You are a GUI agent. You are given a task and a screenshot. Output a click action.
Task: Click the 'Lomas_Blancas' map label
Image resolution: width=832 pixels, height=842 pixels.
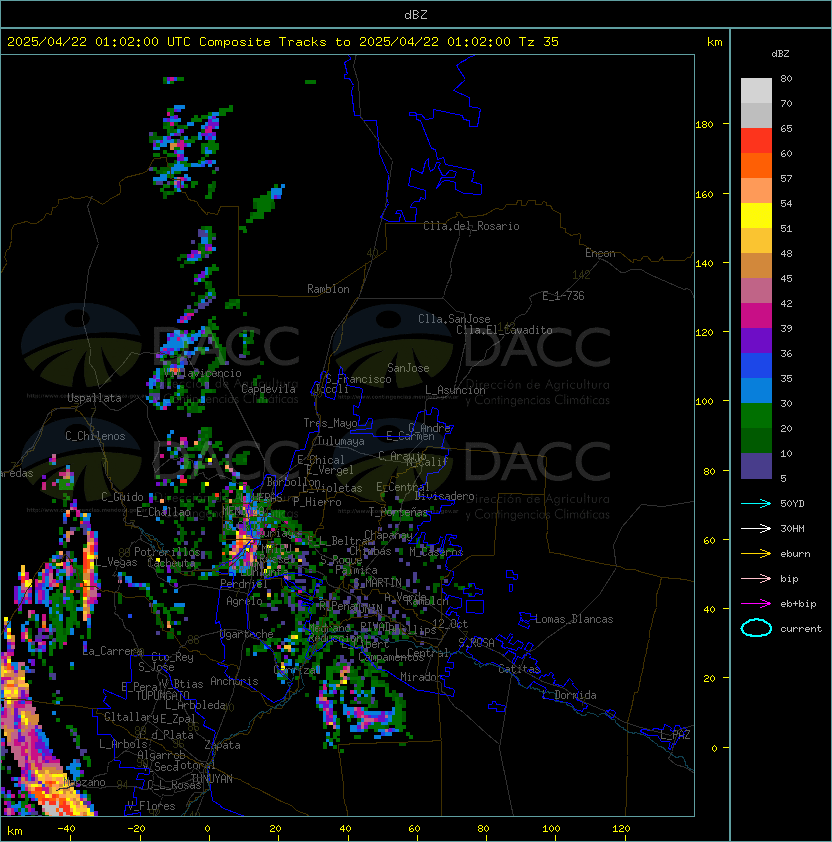574,619
